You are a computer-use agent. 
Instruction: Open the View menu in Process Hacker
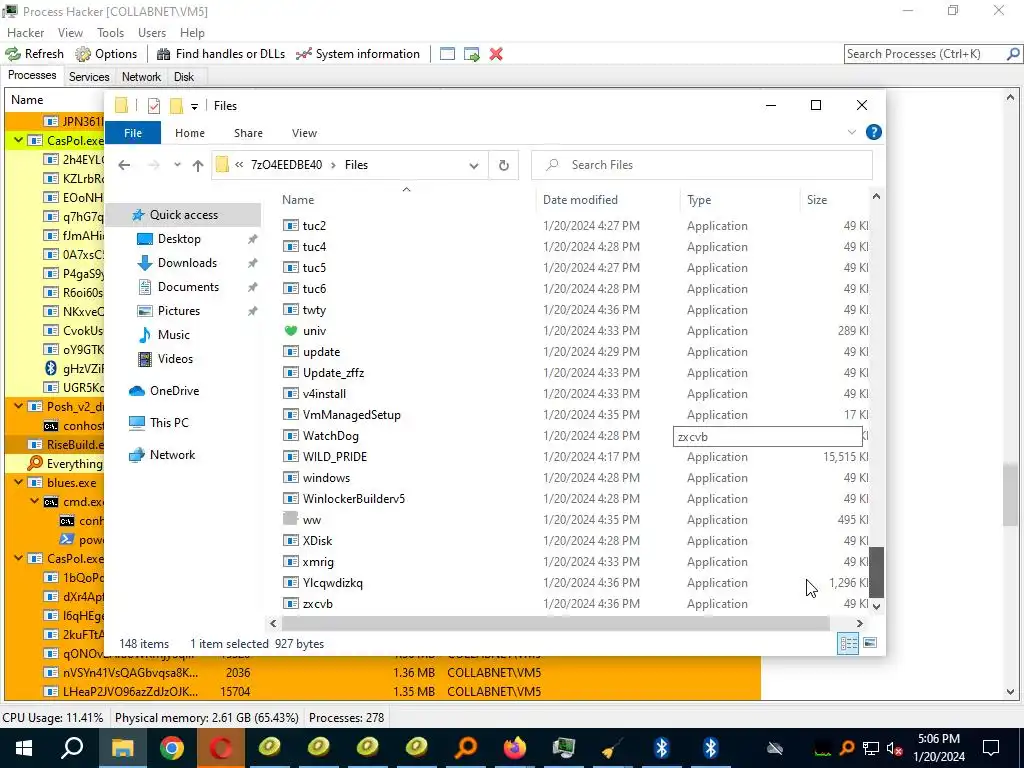tap(70, 33)
